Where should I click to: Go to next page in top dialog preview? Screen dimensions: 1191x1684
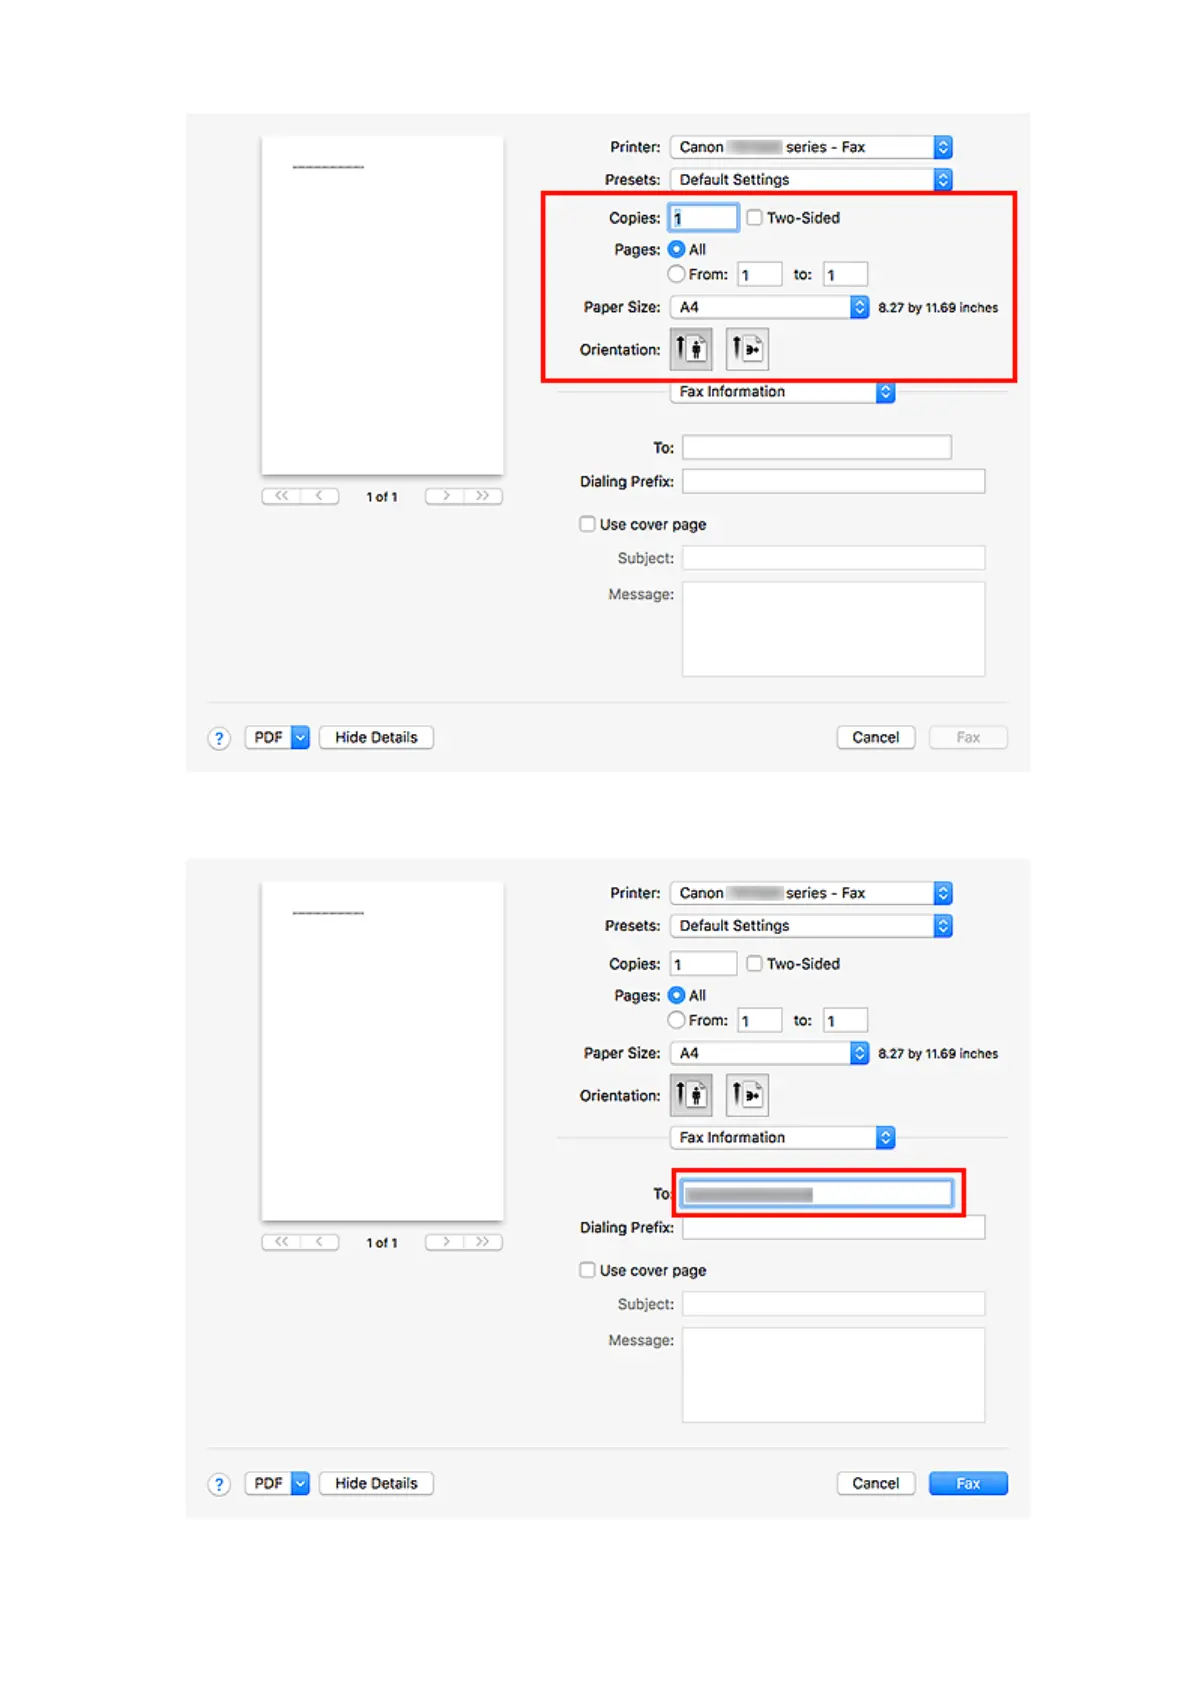[x=445, y=496]
